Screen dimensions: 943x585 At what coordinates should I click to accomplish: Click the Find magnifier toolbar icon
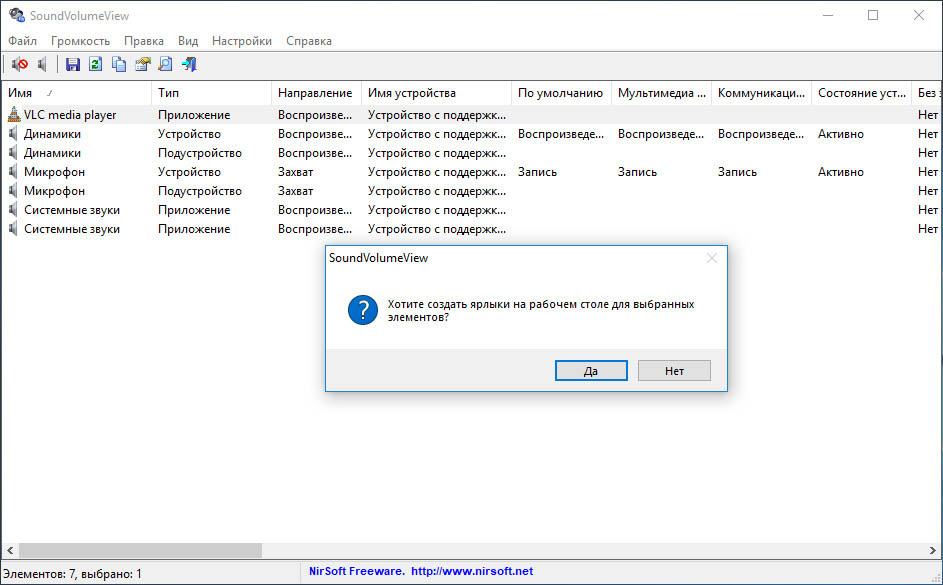click(x=165, y=64)
